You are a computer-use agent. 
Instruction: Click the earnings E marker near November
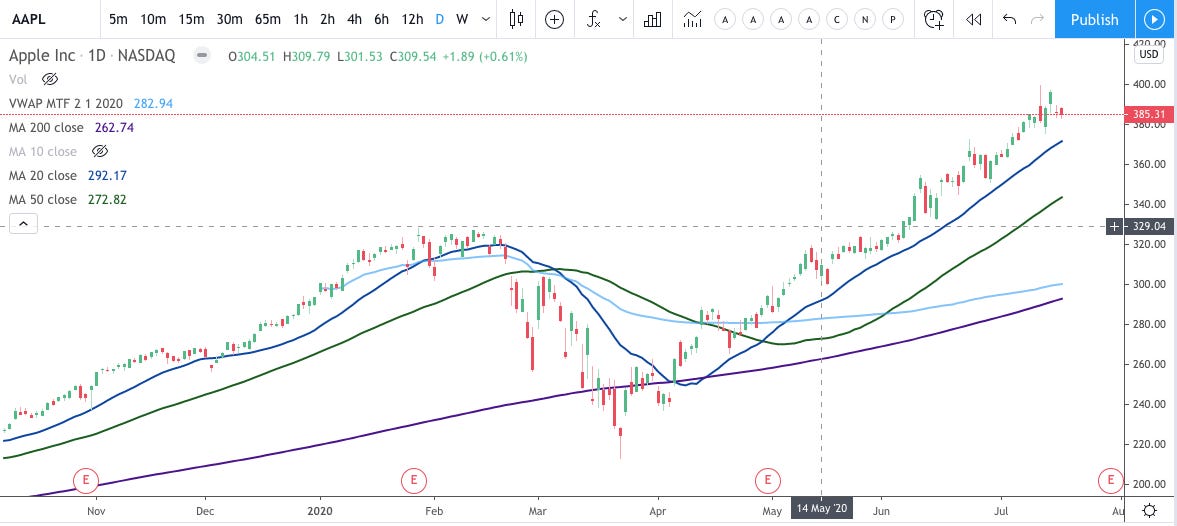point(86,479)
